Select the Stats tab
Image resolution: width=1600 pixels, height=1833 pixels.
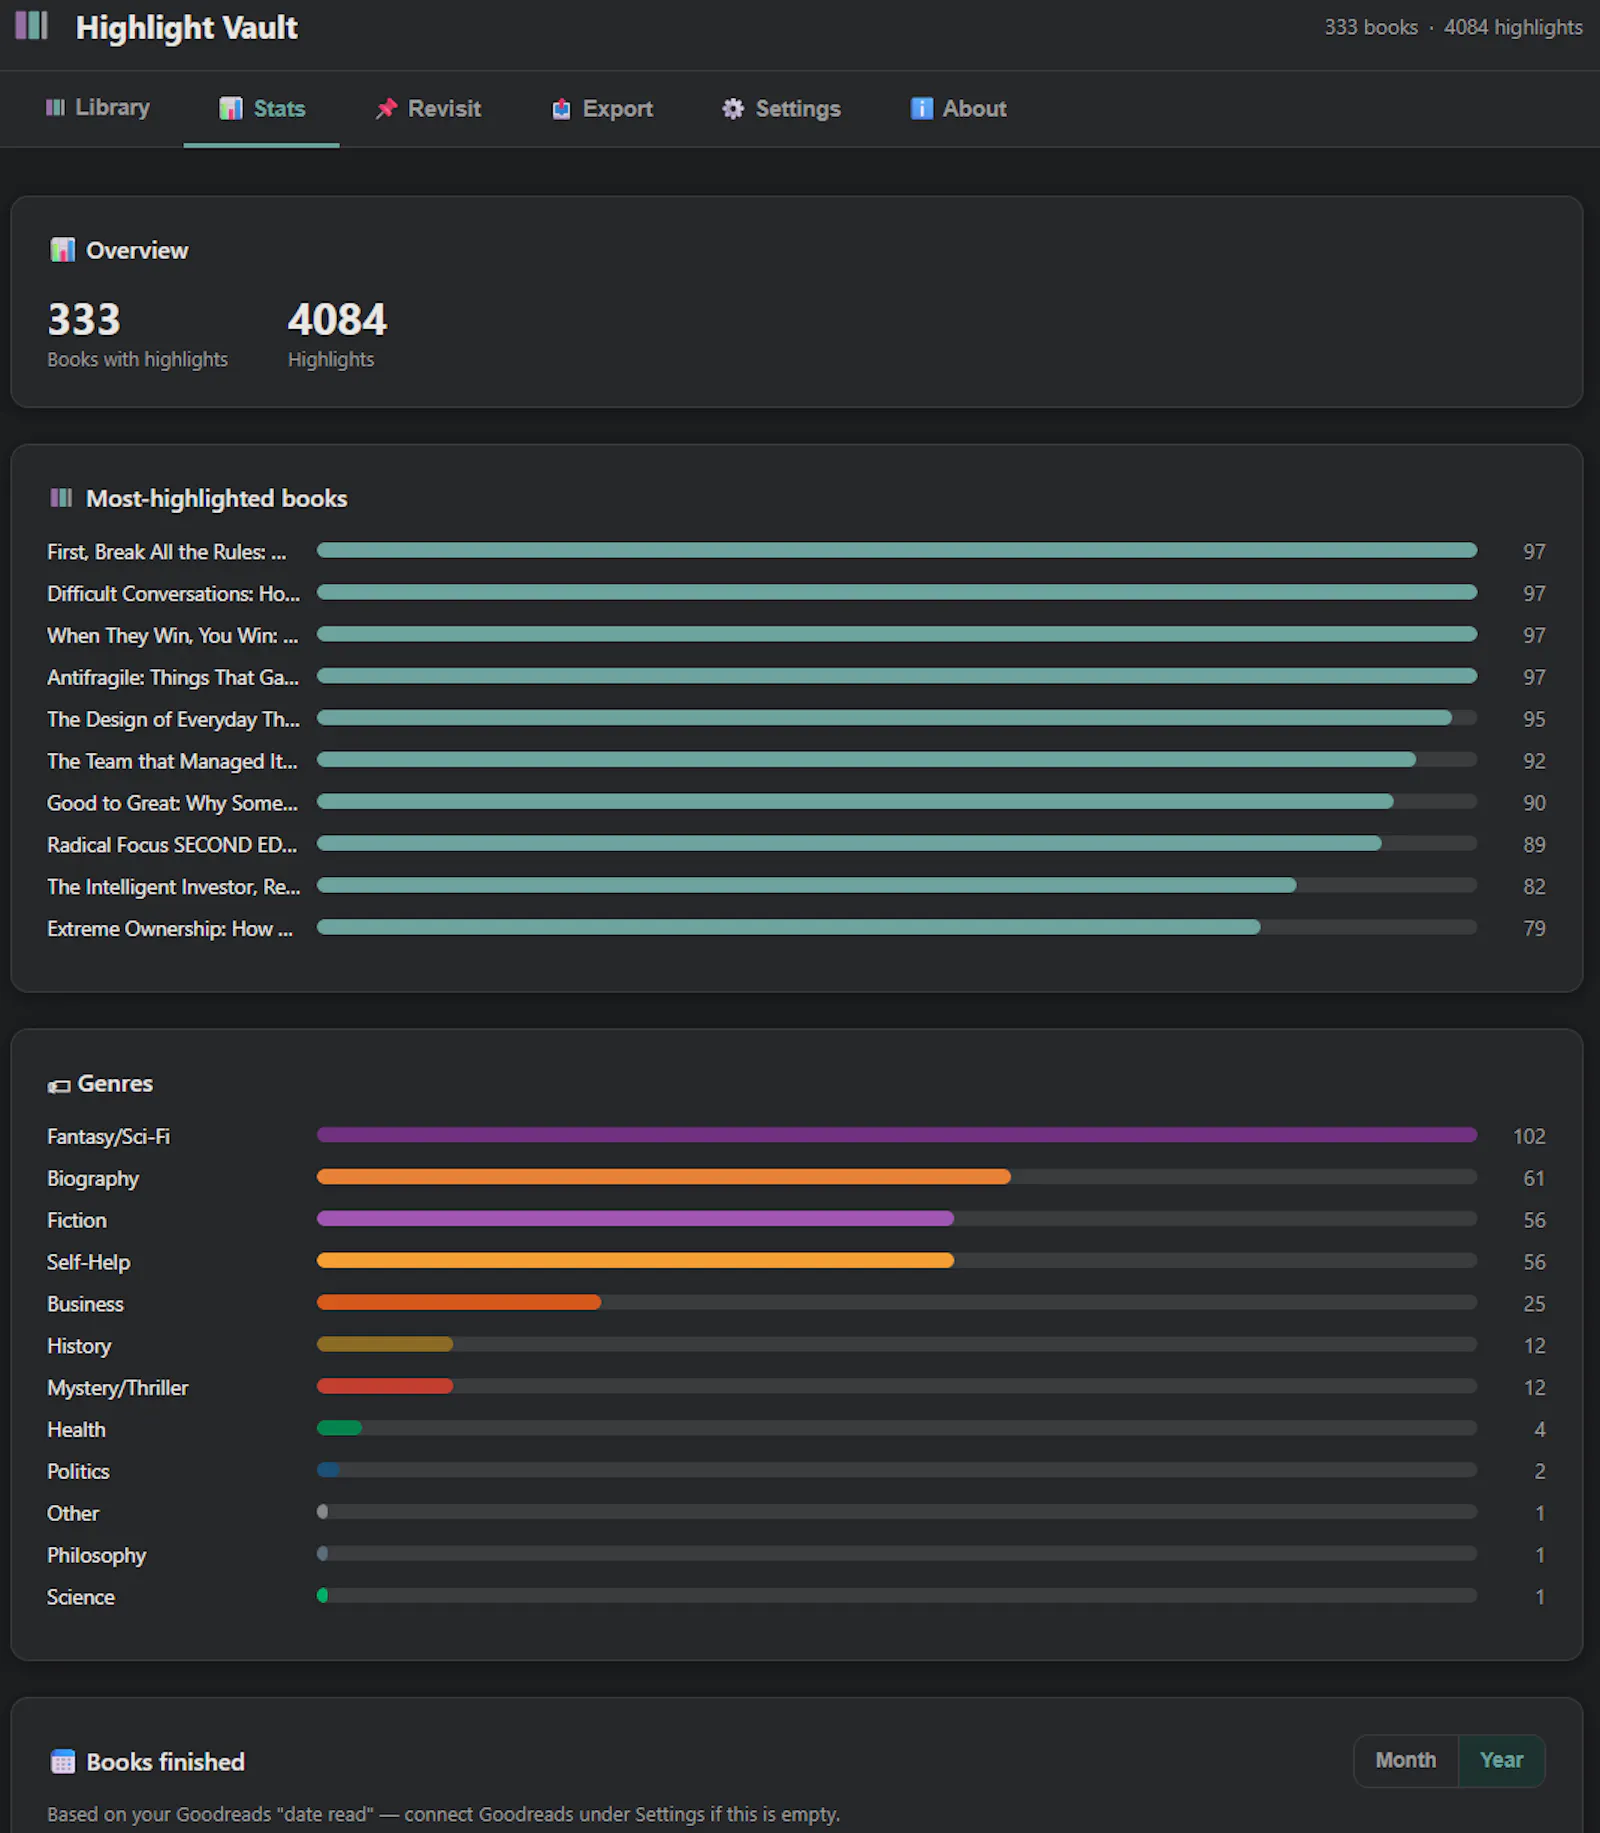pos(262,108)
